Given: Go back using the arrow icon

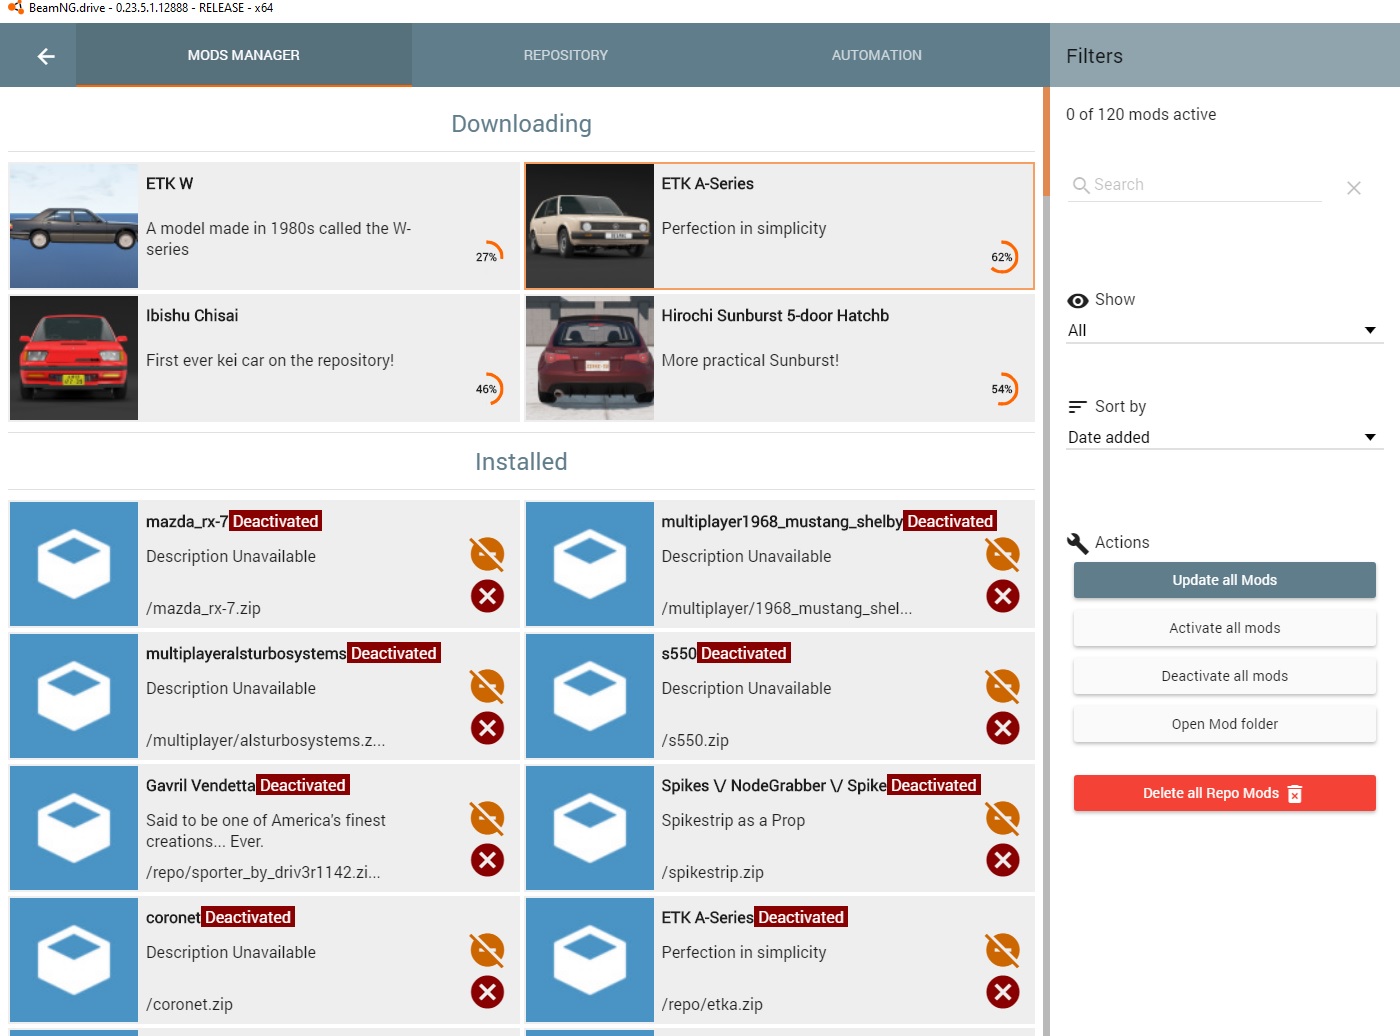Looking at the screenshot, I should tap(46, 56).
